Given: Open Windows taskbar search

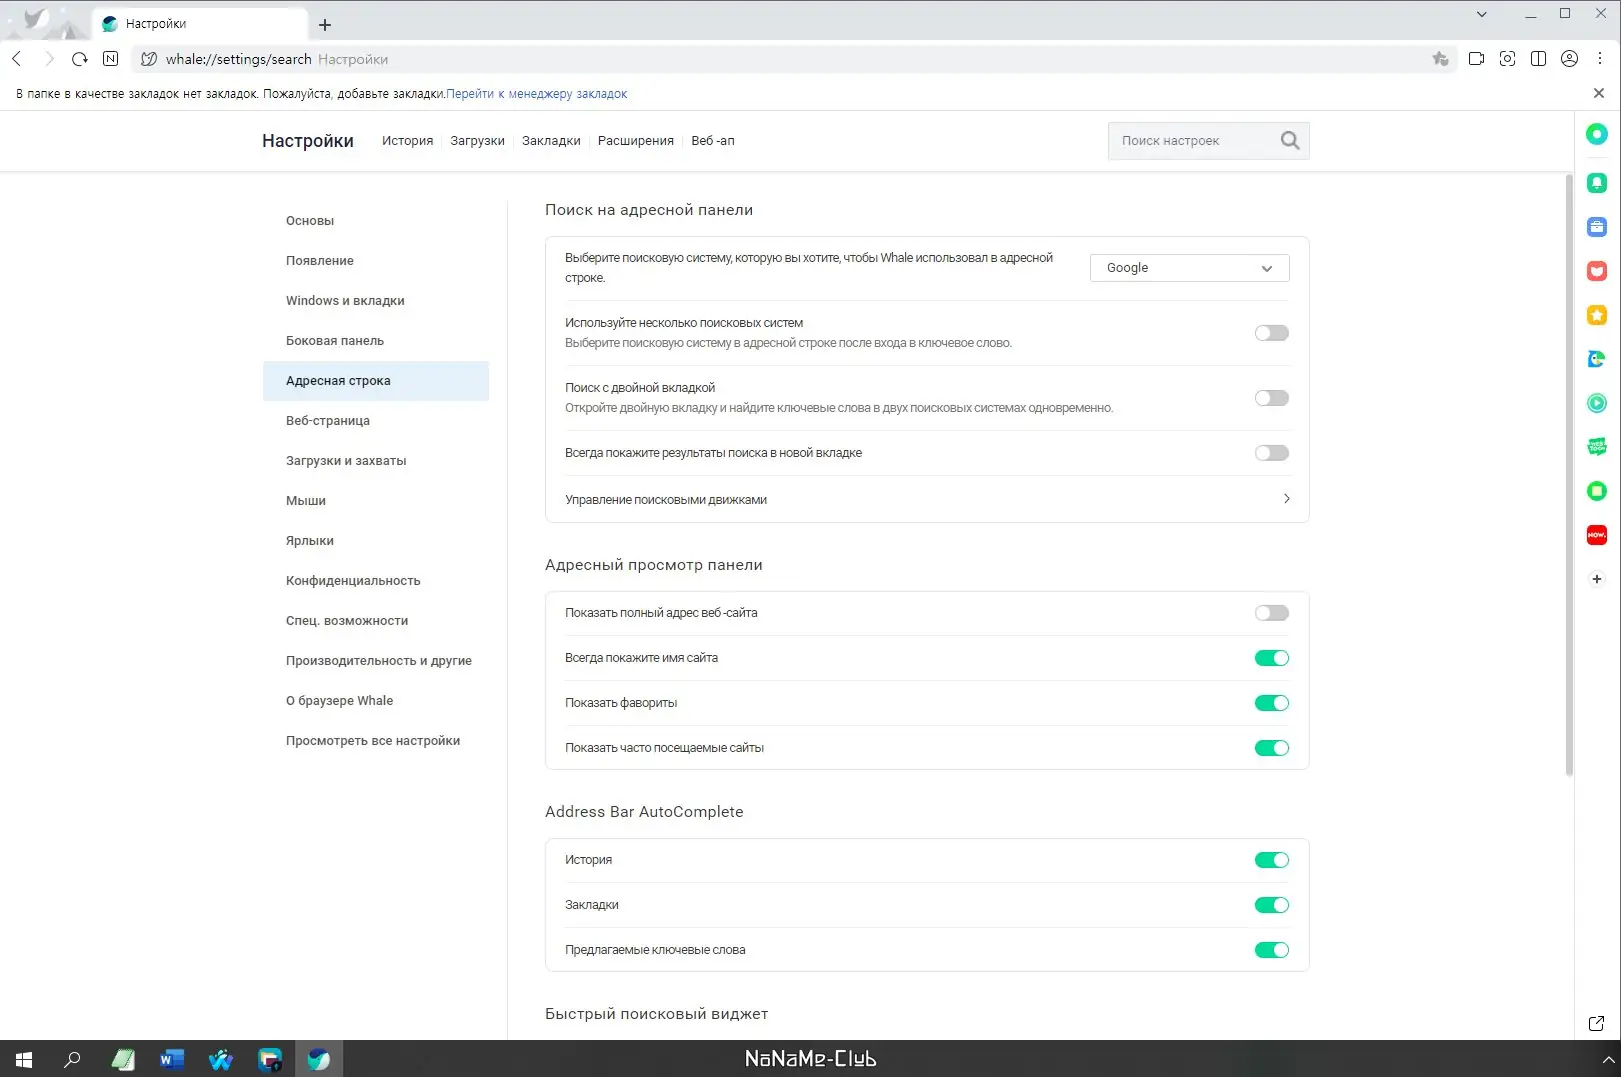Looking at the screenshot, I should pyautogui.click(x=72, y=1059).
